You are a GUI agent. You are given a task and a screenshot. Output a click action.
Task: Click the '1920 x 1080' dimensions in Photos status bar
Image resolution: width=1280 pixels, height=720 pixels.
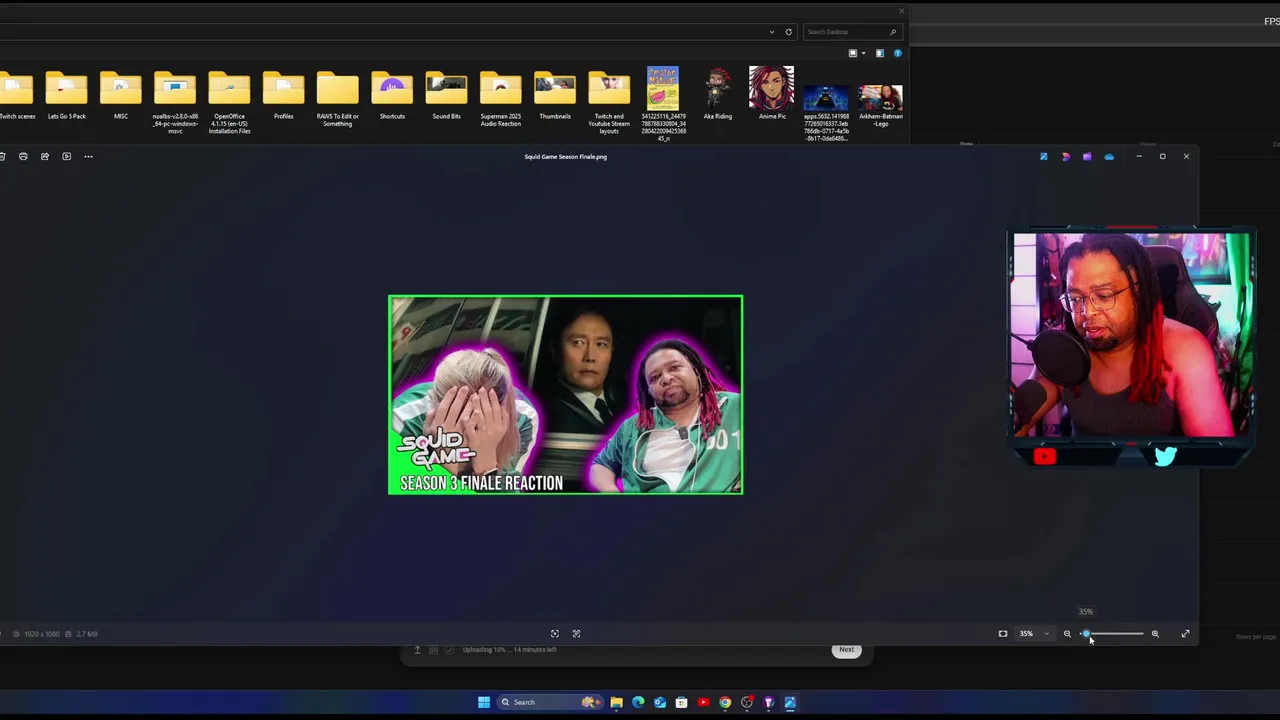point(41,634)
